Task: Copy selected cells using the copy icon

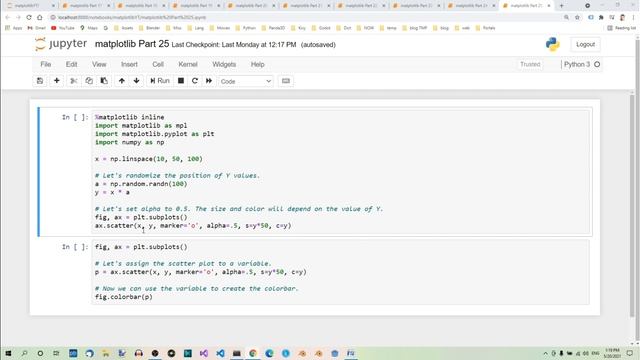Action: point(89,81)
